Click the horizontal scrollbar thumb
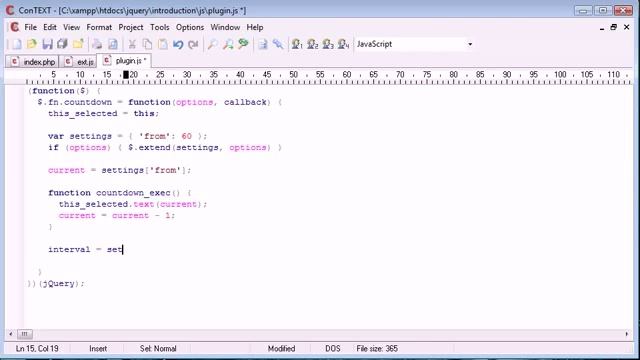The image size is (640, 360). pos(24,334)
